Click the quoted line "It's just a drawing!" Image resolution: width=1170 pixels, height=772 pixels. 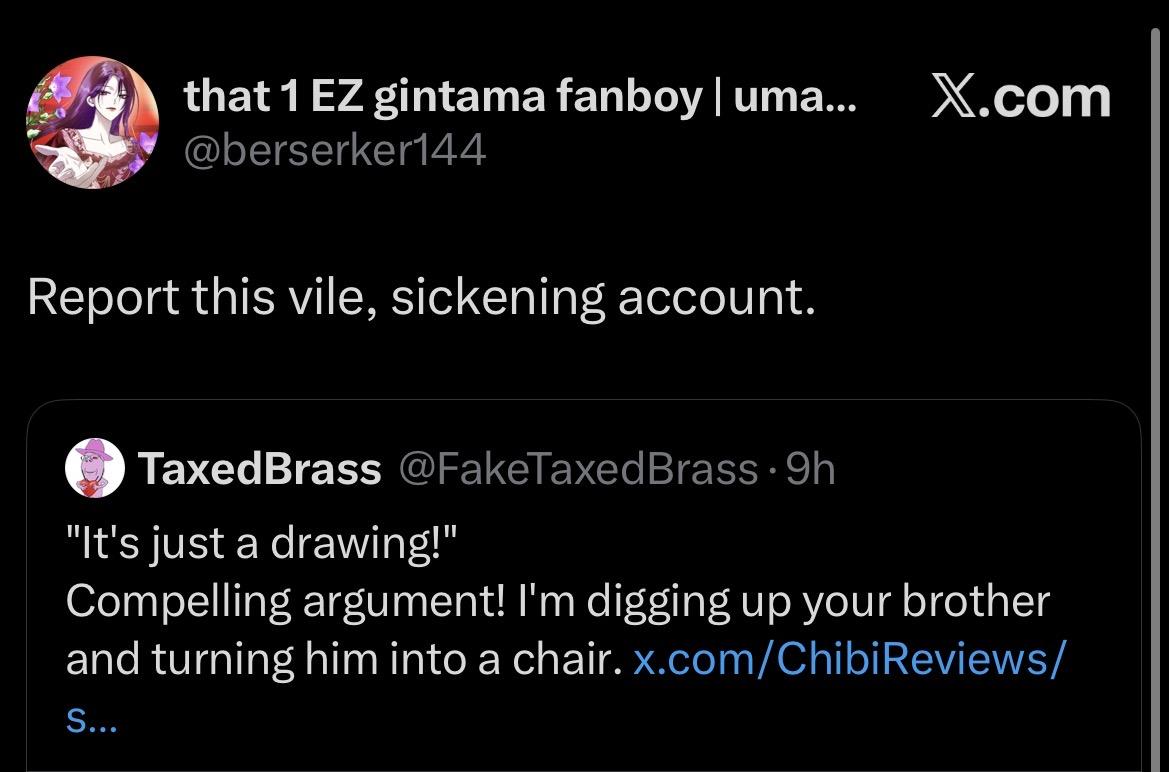click(x=262, y=544)
